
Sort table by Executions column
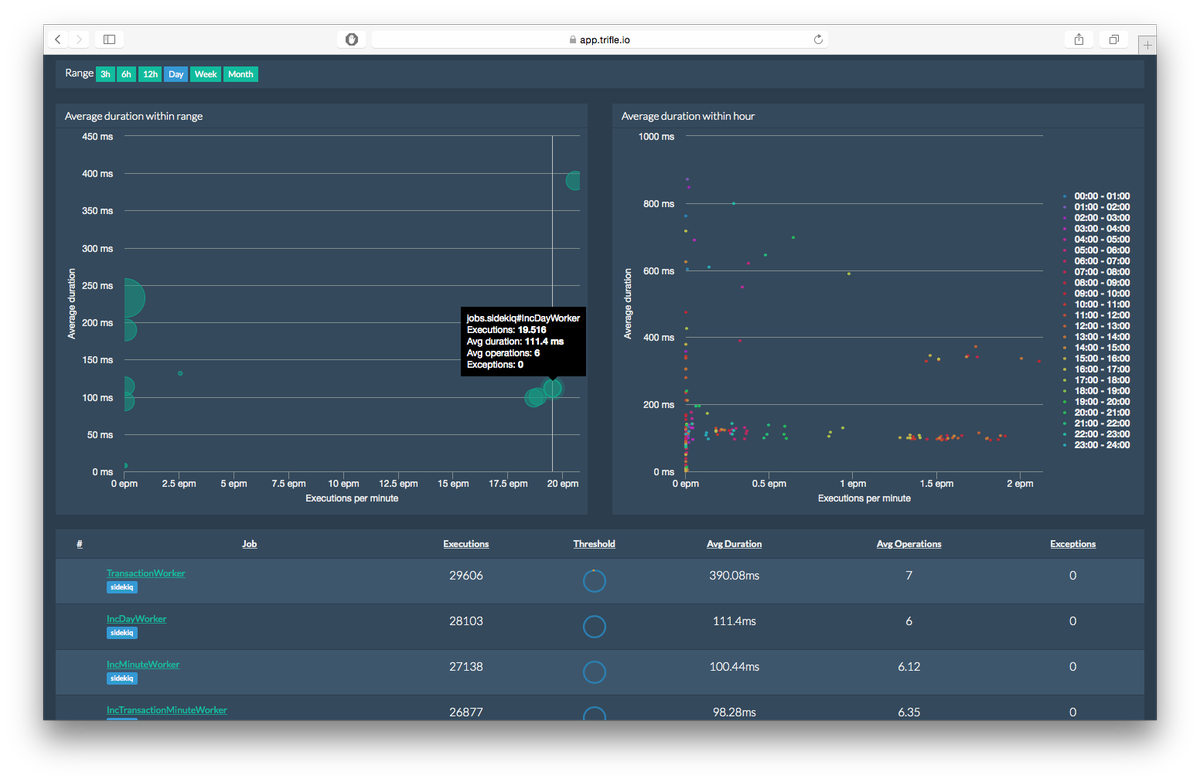pos(466,544)
